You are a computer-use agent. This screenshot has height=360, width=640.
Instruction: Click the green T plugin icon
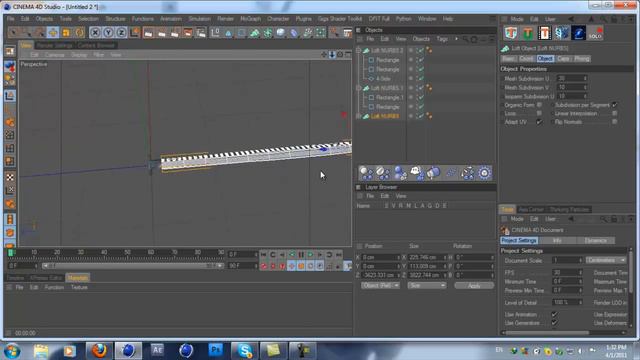pos(527,33)
